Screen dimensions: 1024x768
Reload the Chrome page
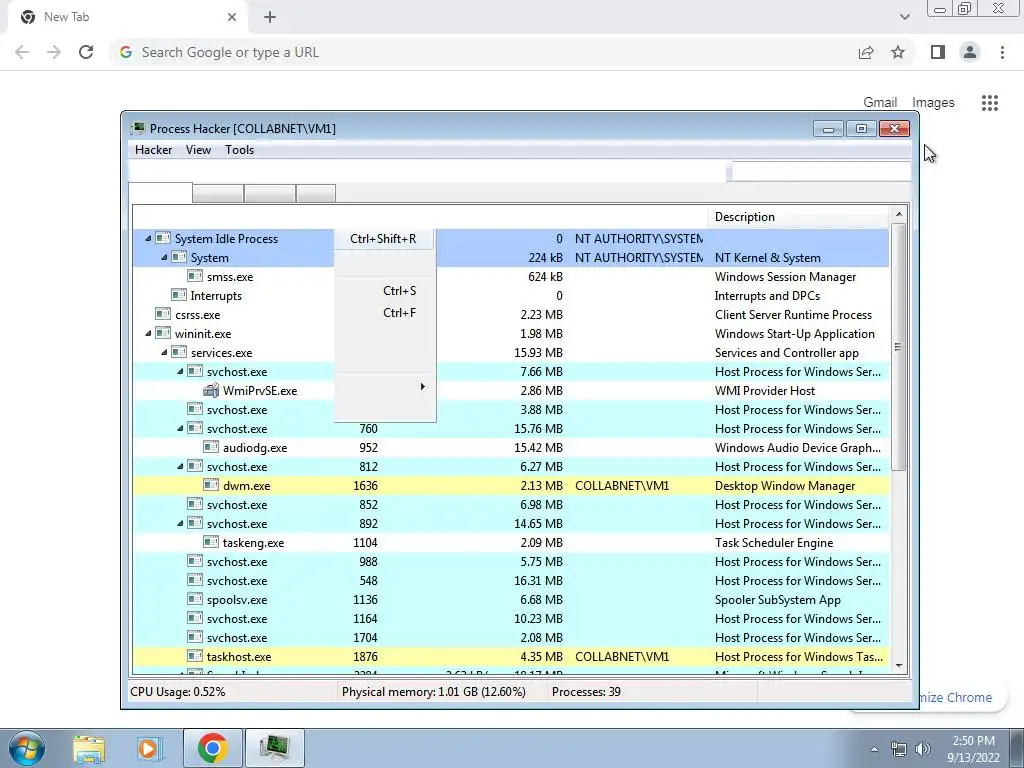point(86,52)
